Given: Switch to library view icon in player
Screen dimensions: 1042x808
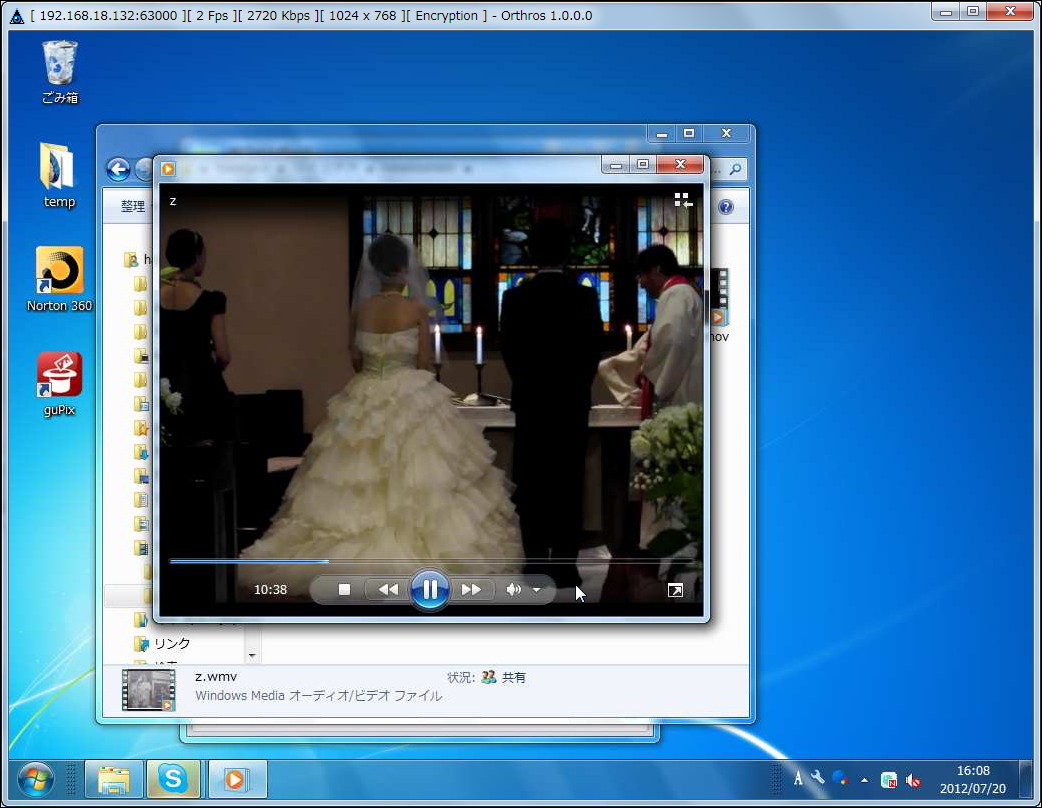Looking at the screenshot, I should [683, 200].
